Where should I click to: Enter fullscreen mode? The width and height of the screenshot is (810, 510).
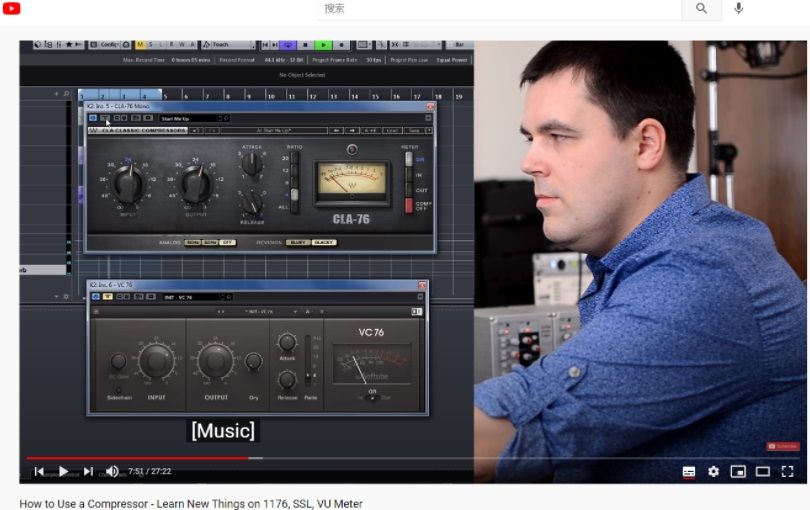pyautogui.click(x=787, y=471)
